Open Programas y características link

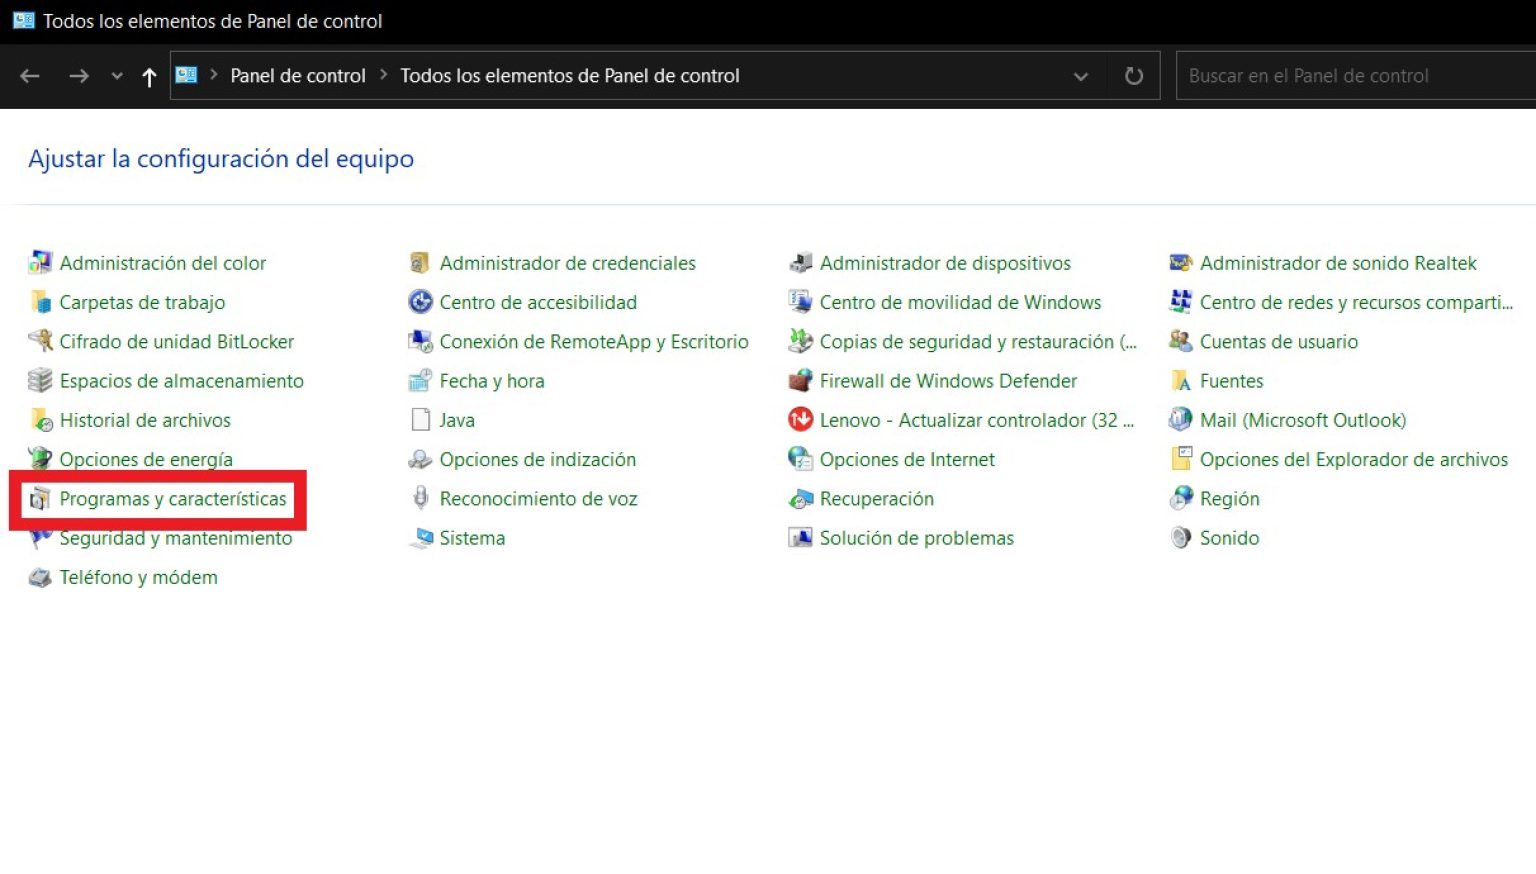click(173, 499)
